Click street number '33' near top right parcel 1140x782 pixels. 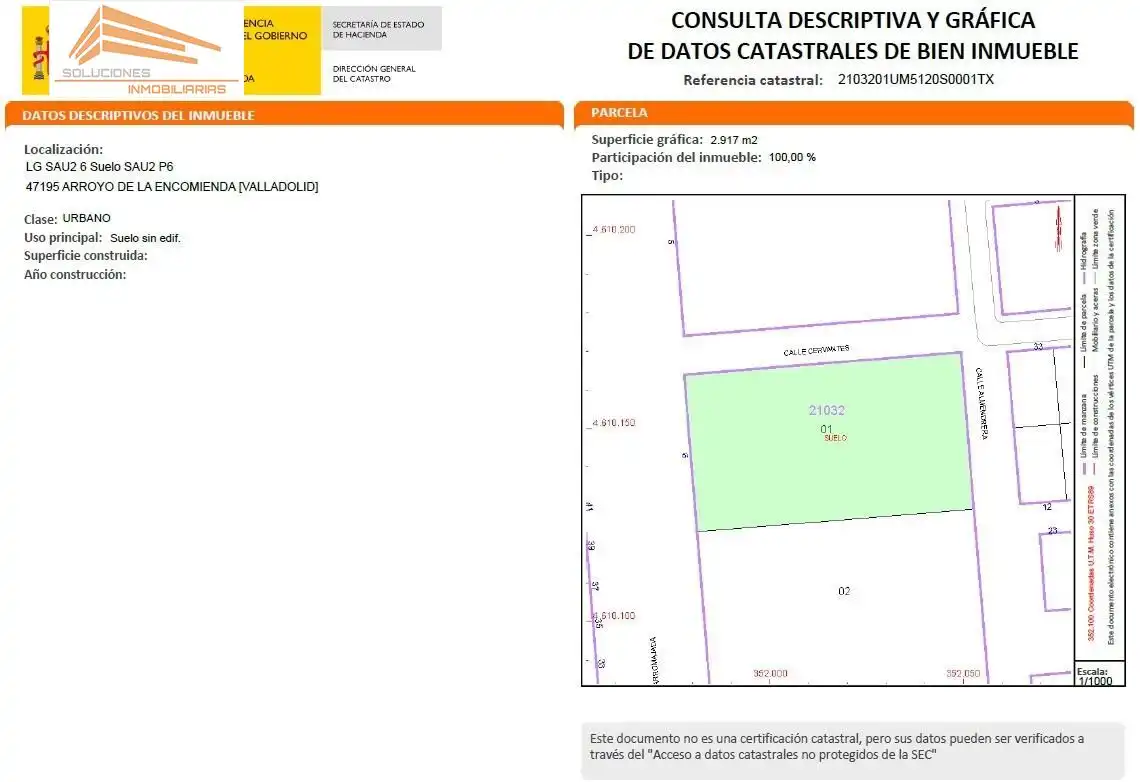point(1038,347)
